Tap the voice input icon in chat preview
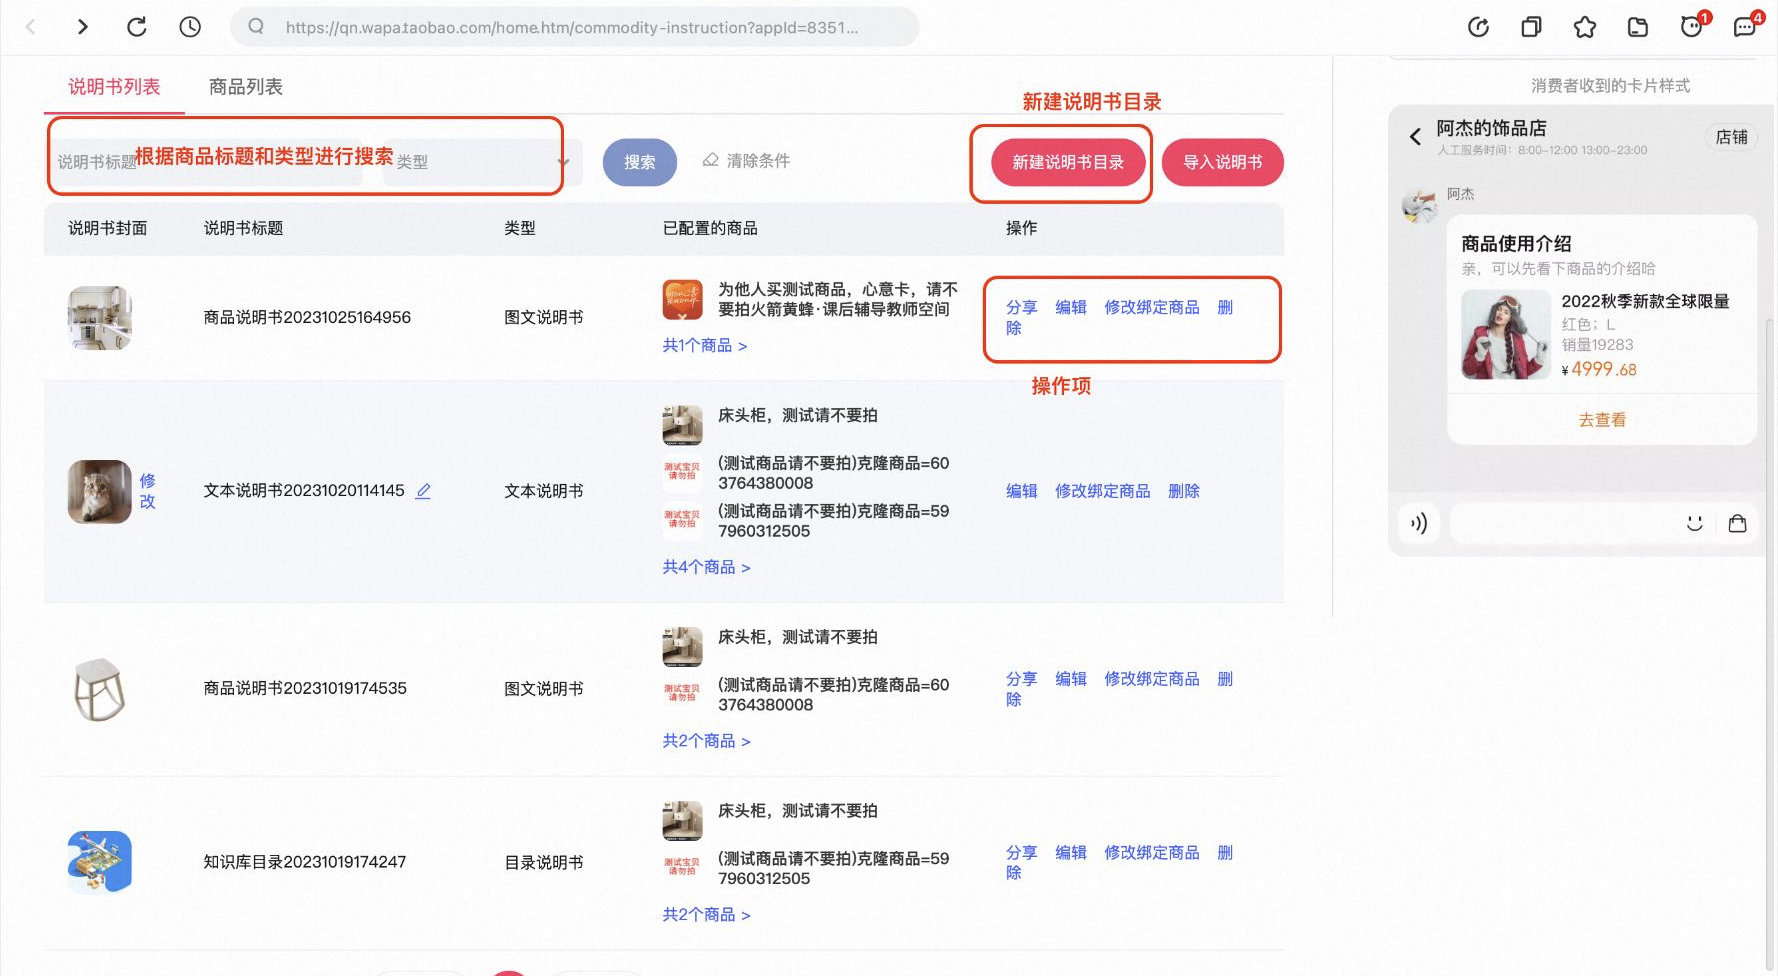Image resolution: width=1778 pixels, height=976 pixels. point(1419,523)
